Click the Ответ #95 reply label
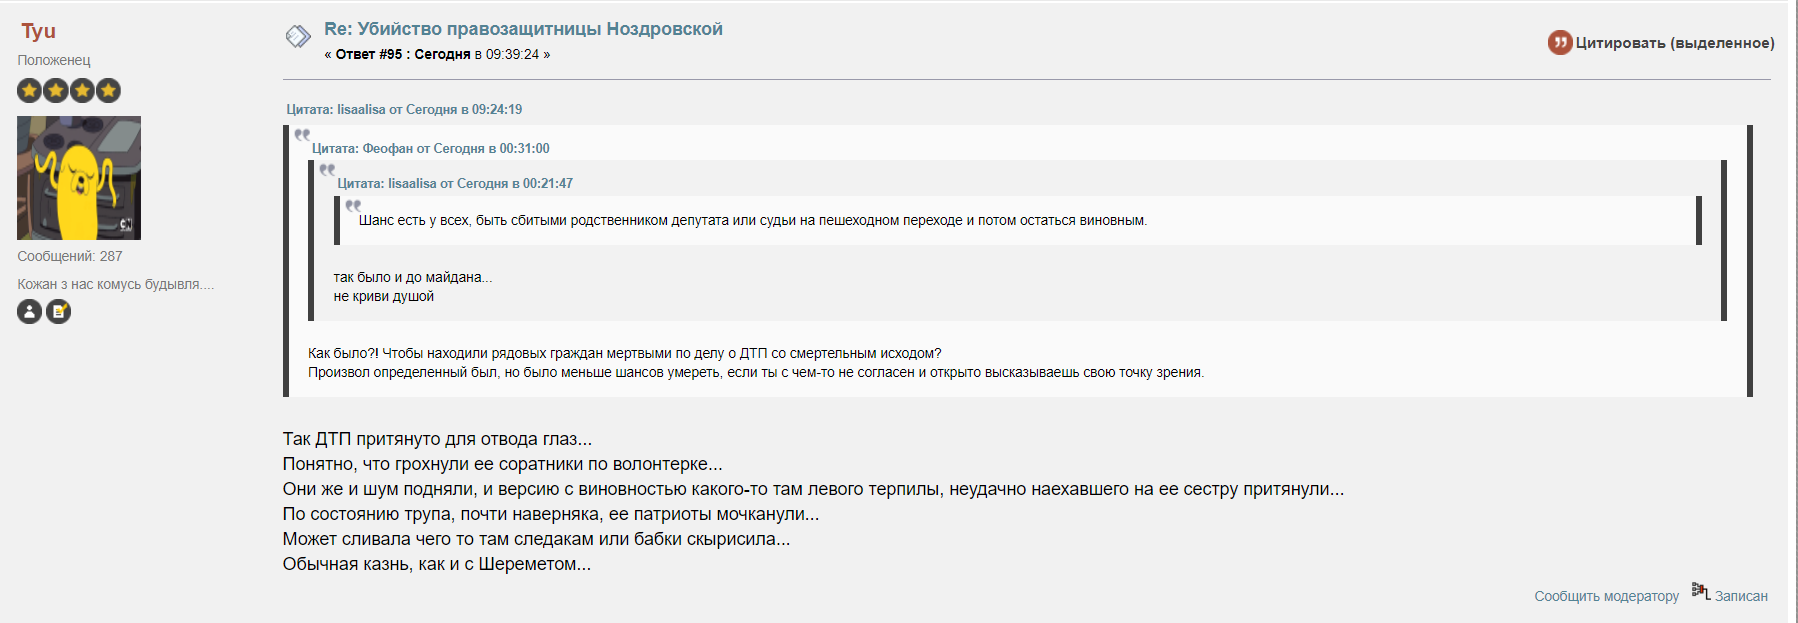 369,54
